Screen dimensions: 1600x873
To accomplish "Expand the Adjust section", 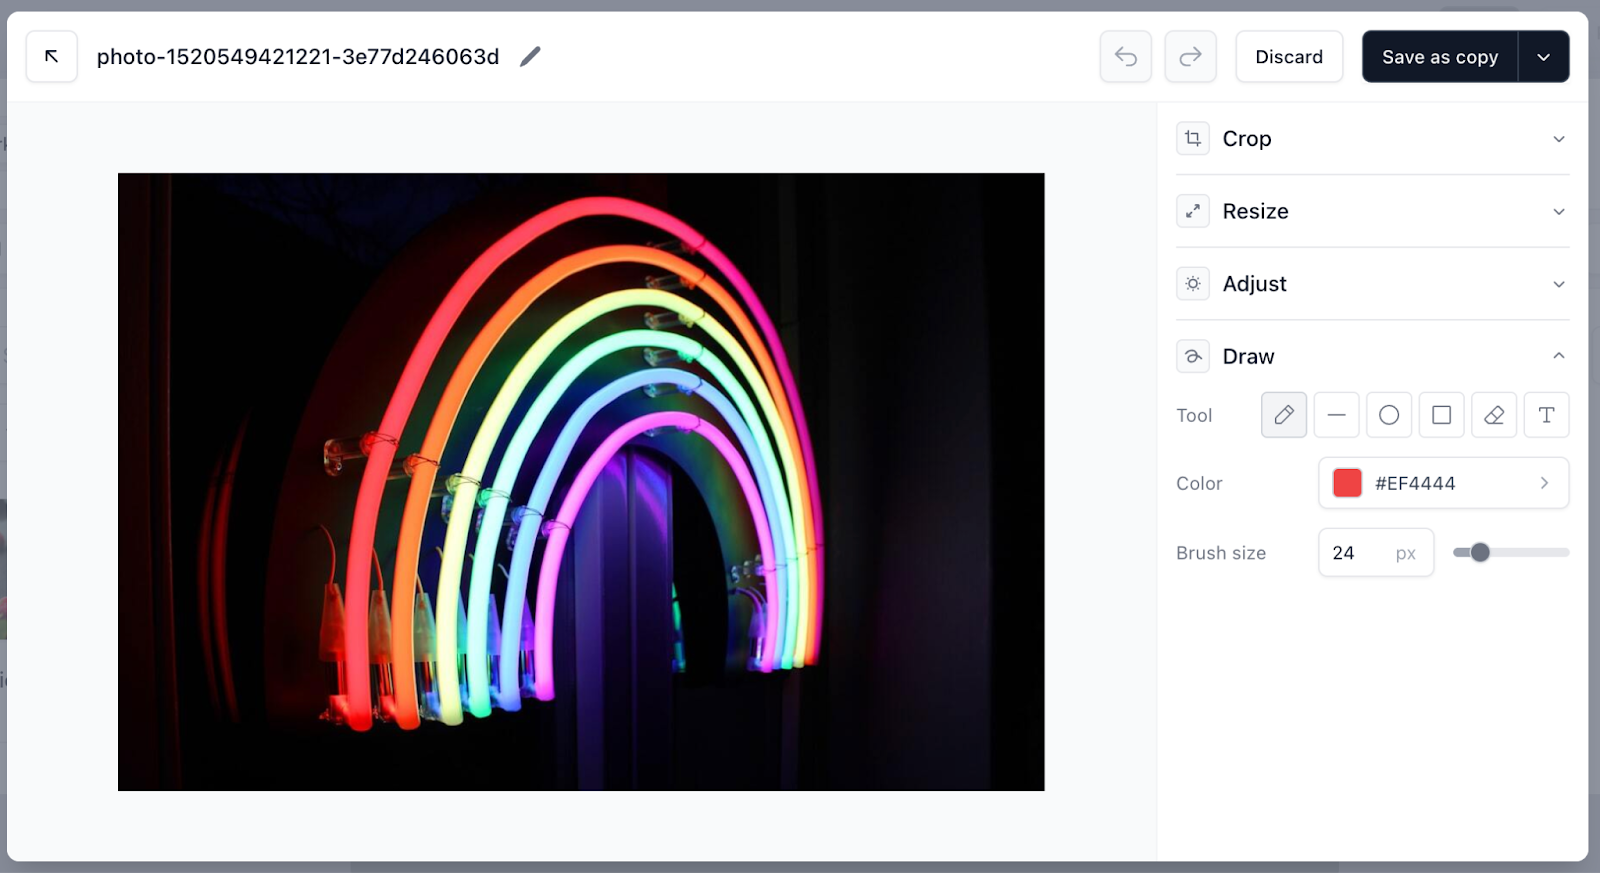I will [1372, 284].
